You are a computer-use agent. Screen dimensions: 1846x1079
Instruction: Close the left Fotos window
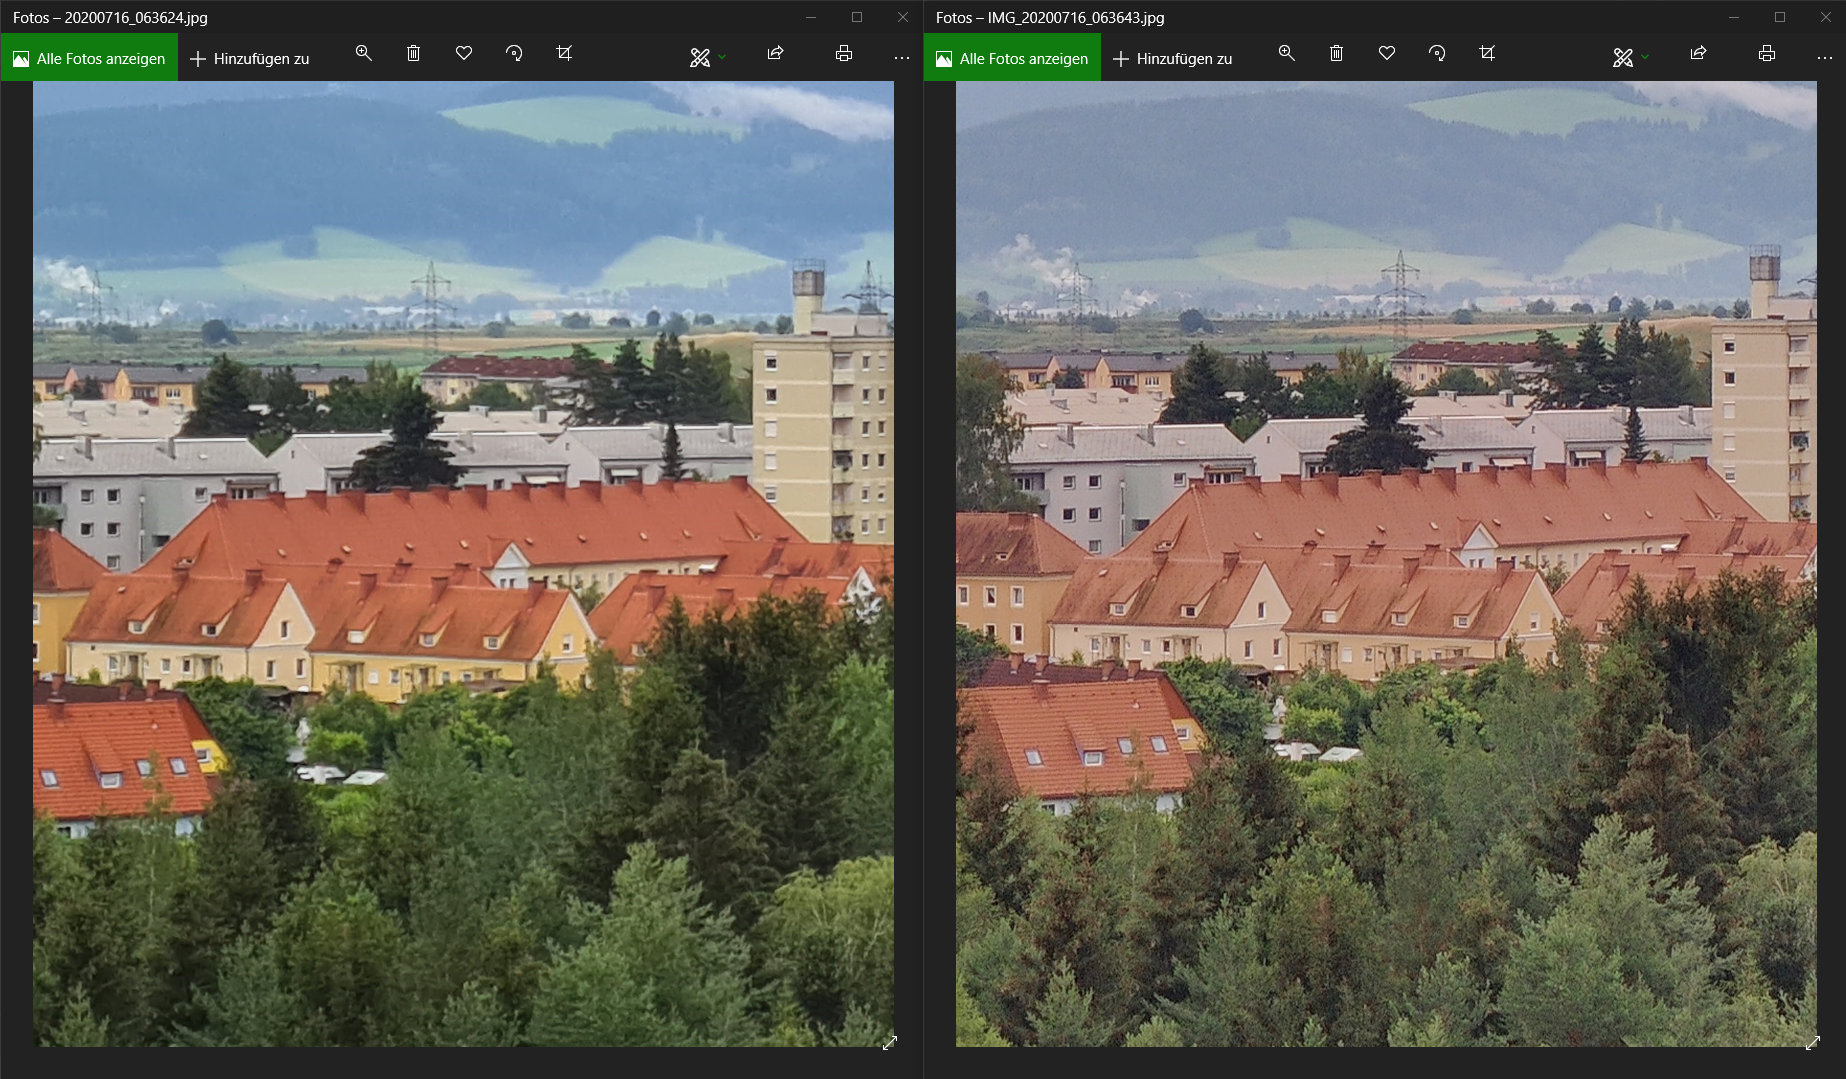click(x=903, y=17)
